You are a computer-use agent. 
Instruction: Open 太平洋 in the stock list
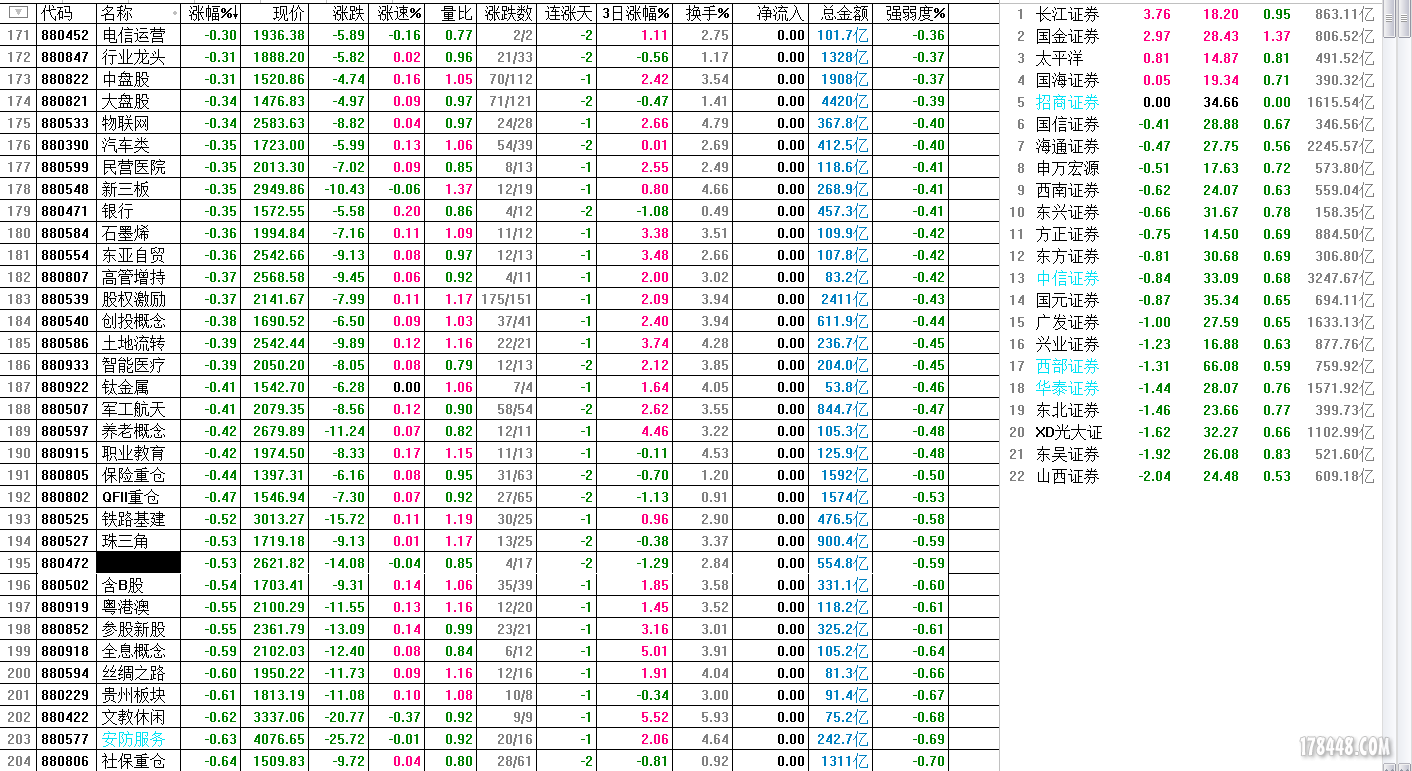click(1059, 58)
